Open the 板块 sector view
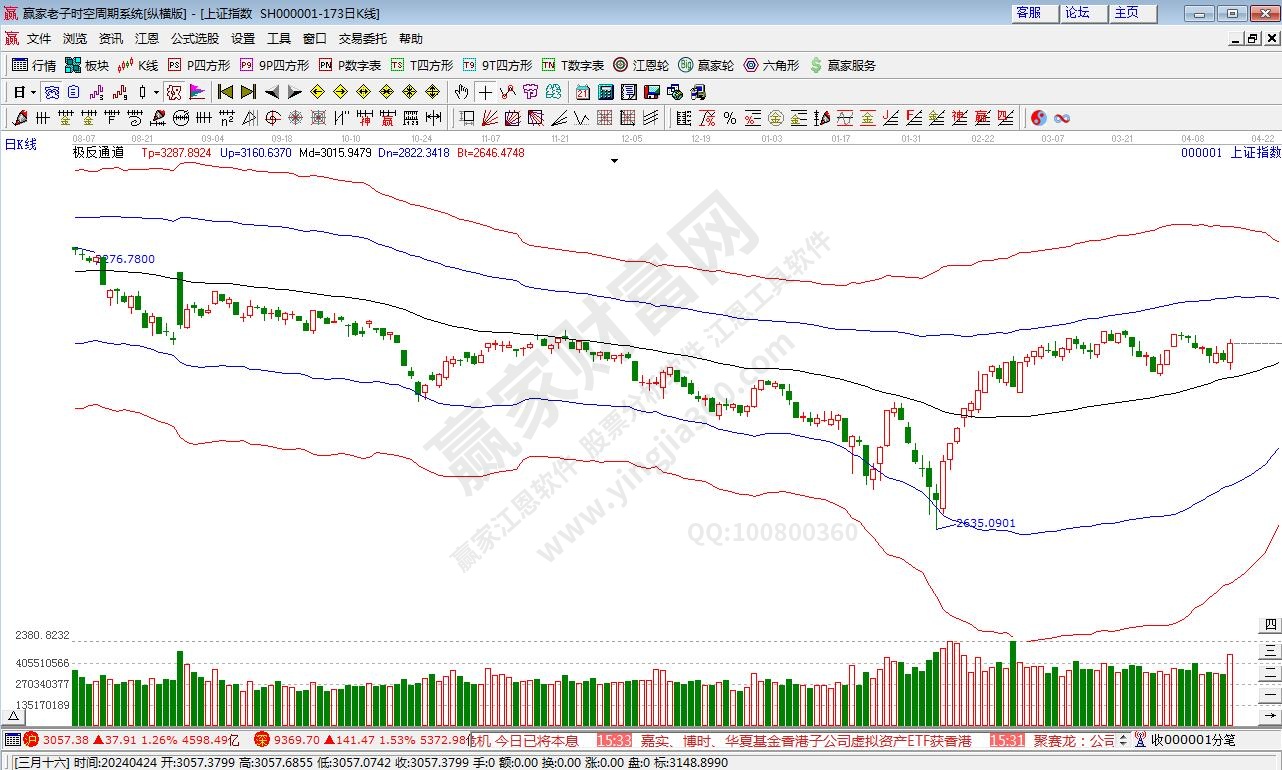 pos(87,65)
